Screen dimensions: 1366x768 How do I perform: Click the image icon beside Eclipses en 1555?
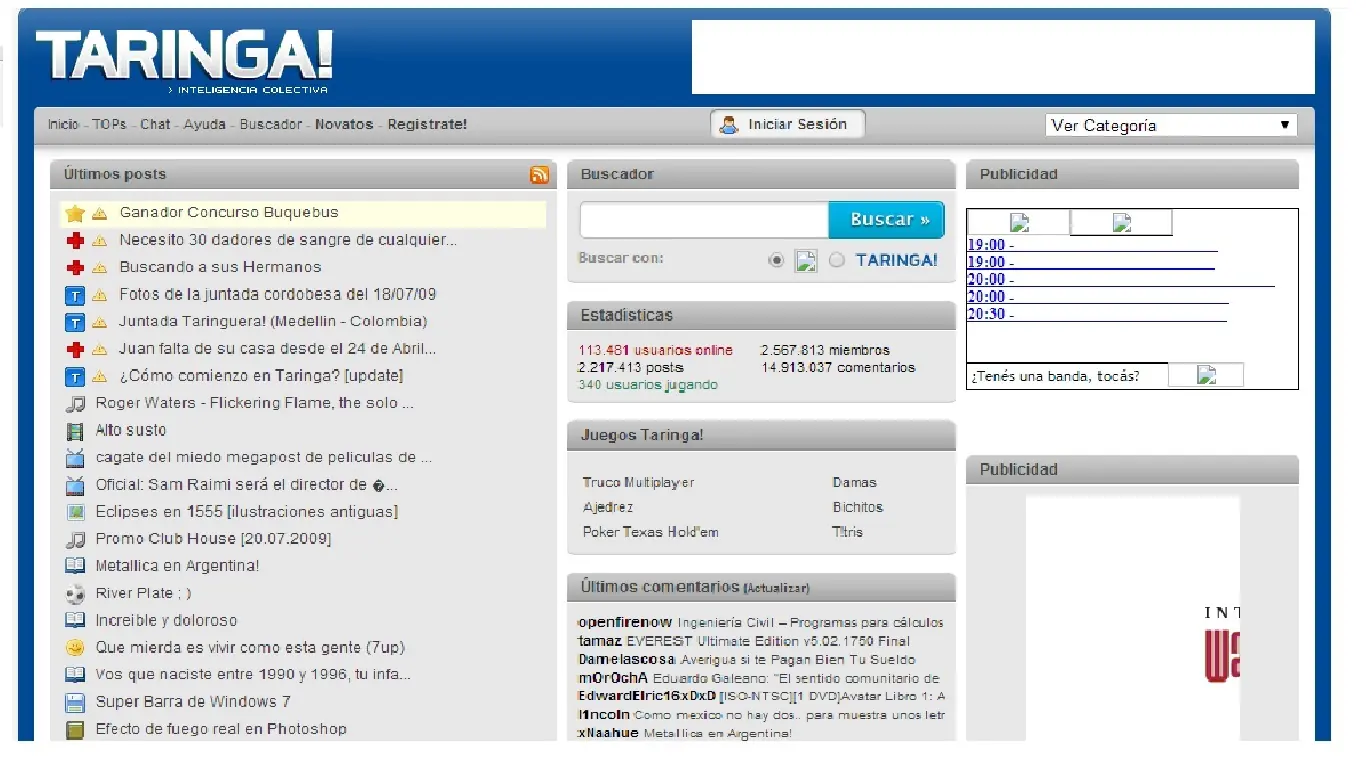click(x=75, y=512)
